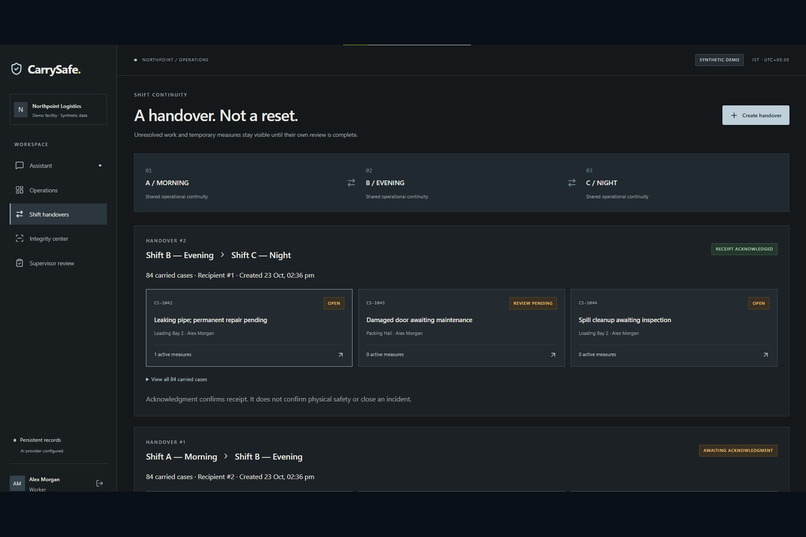
Task: Click 'Loading Bay 2 · Alex Morgan' on Leaking pipe card
Action: tap(184, 333)
